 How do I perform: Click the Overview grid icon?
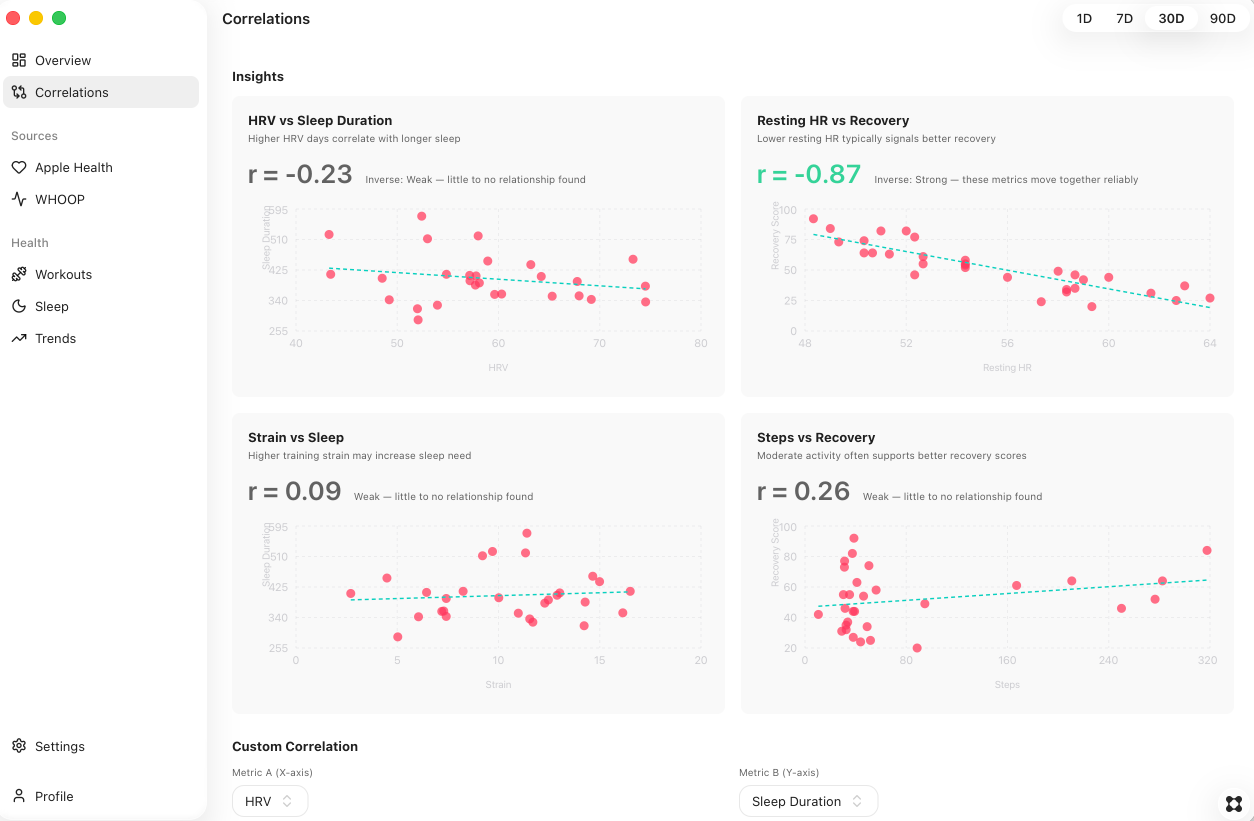19,60
